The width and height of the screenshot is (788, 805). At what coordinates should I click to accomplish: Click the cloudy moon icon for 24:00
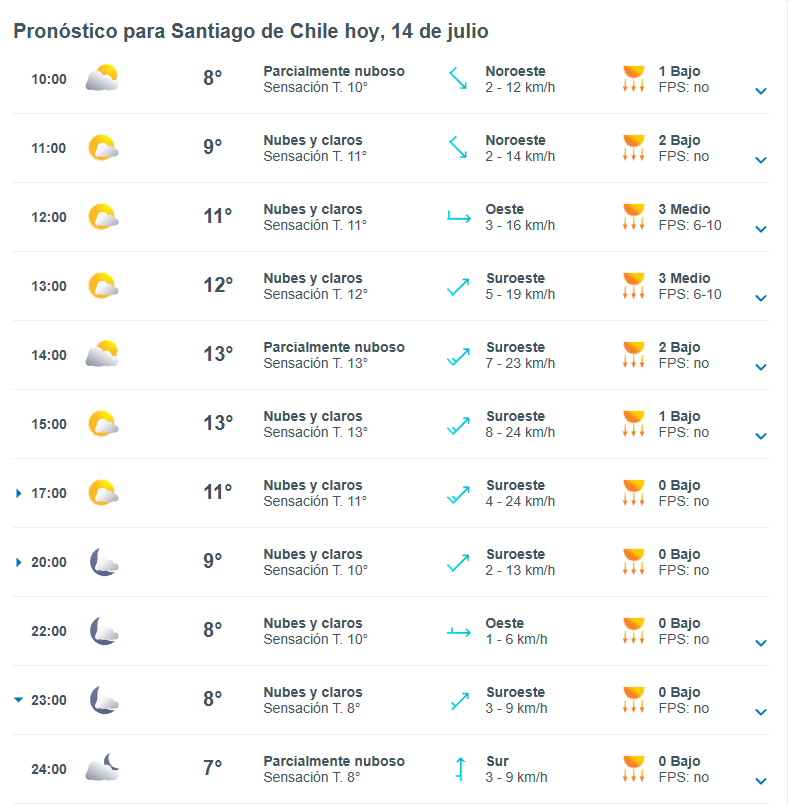pyautogui.click(x=103, y=769)
